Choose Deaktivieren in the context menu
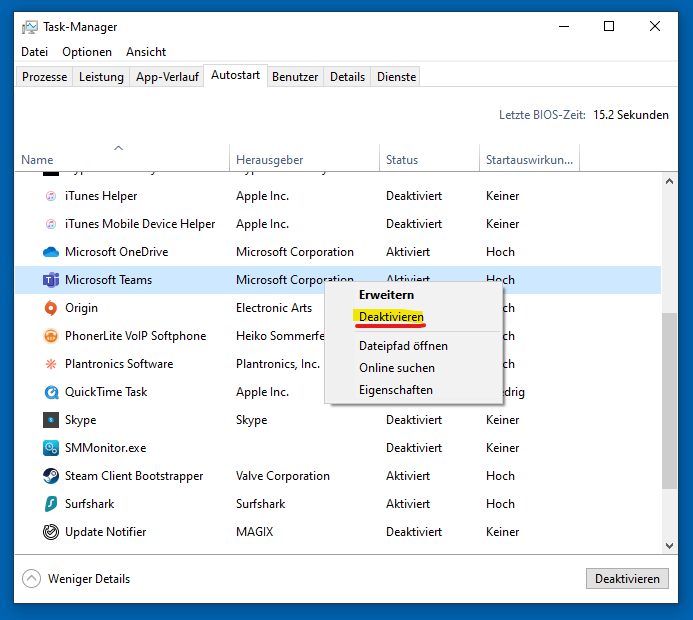 414,317
